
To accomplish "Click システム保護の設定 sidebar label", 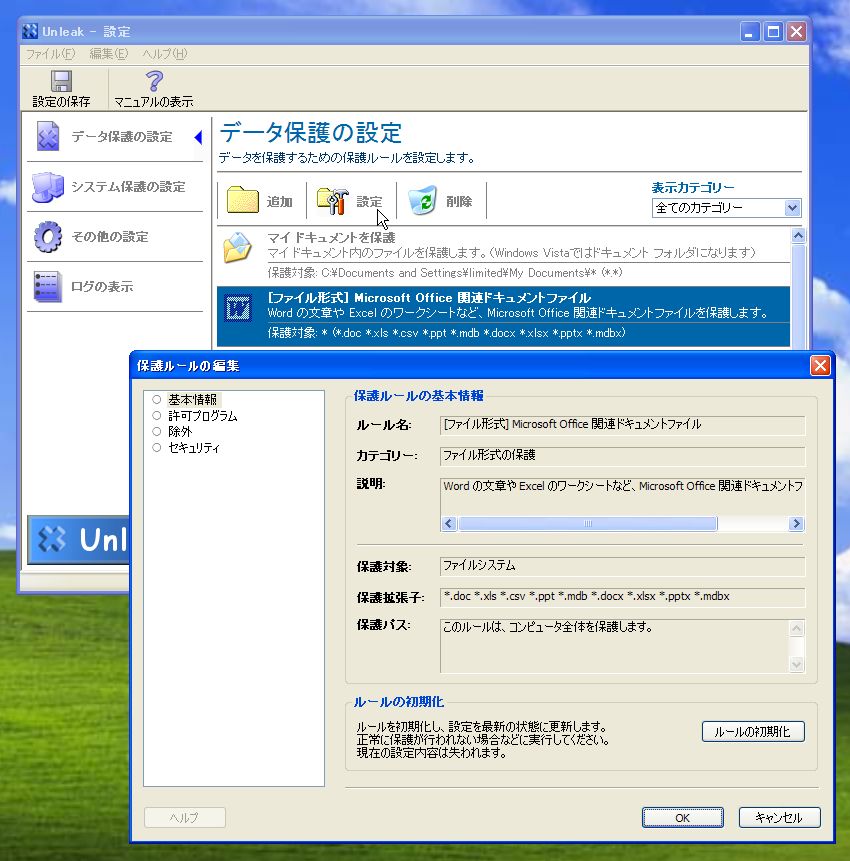I will [128, 187].
